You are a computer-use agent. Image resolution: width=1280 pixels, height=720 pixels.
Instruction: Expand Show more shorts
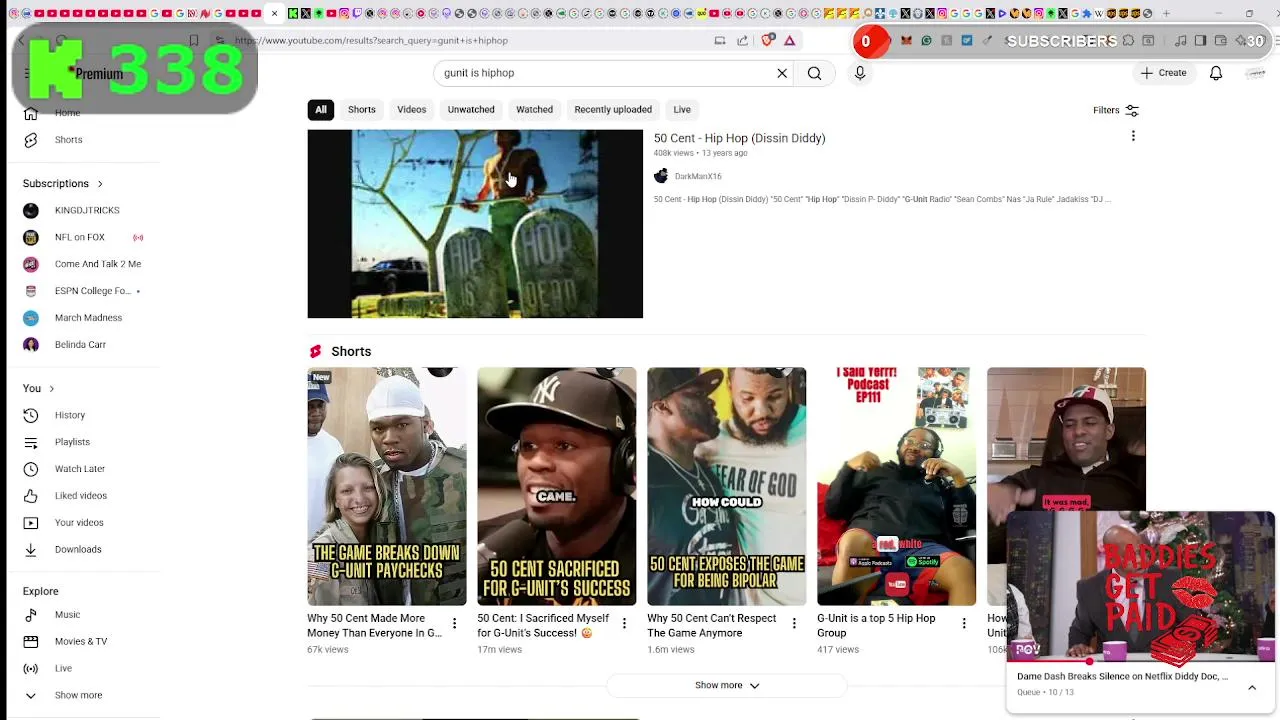727,686
